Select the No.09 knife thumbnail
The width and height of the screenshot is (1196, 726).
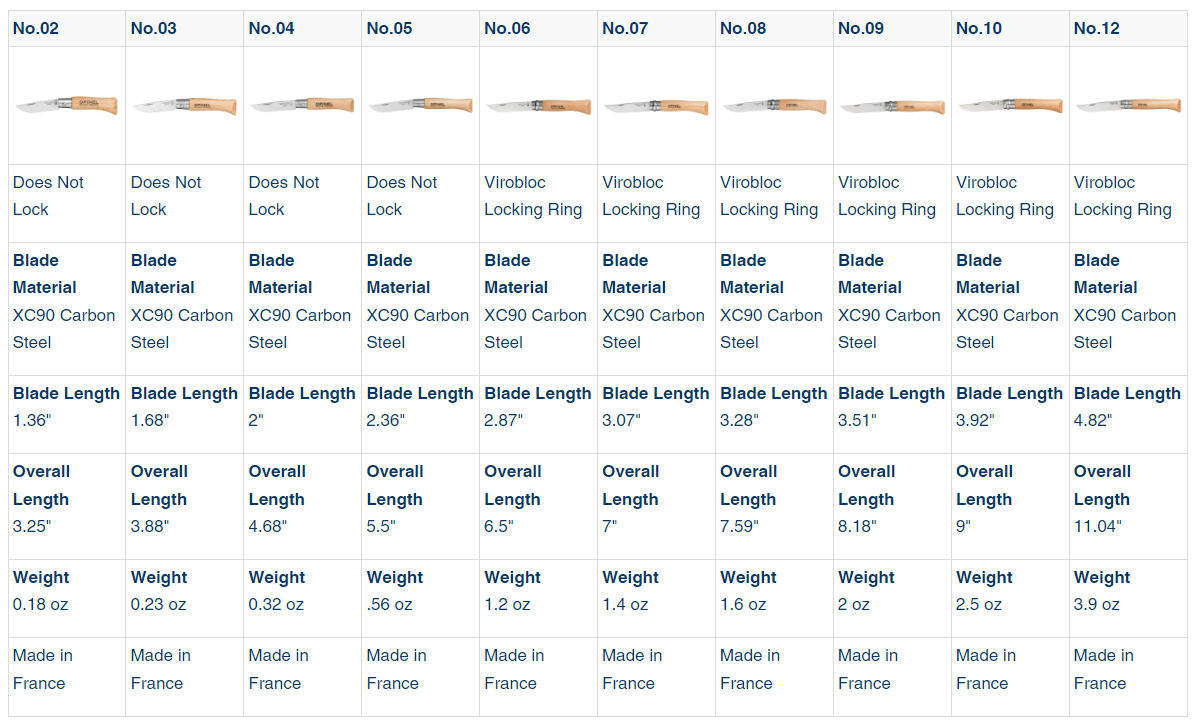coord(892,105)
